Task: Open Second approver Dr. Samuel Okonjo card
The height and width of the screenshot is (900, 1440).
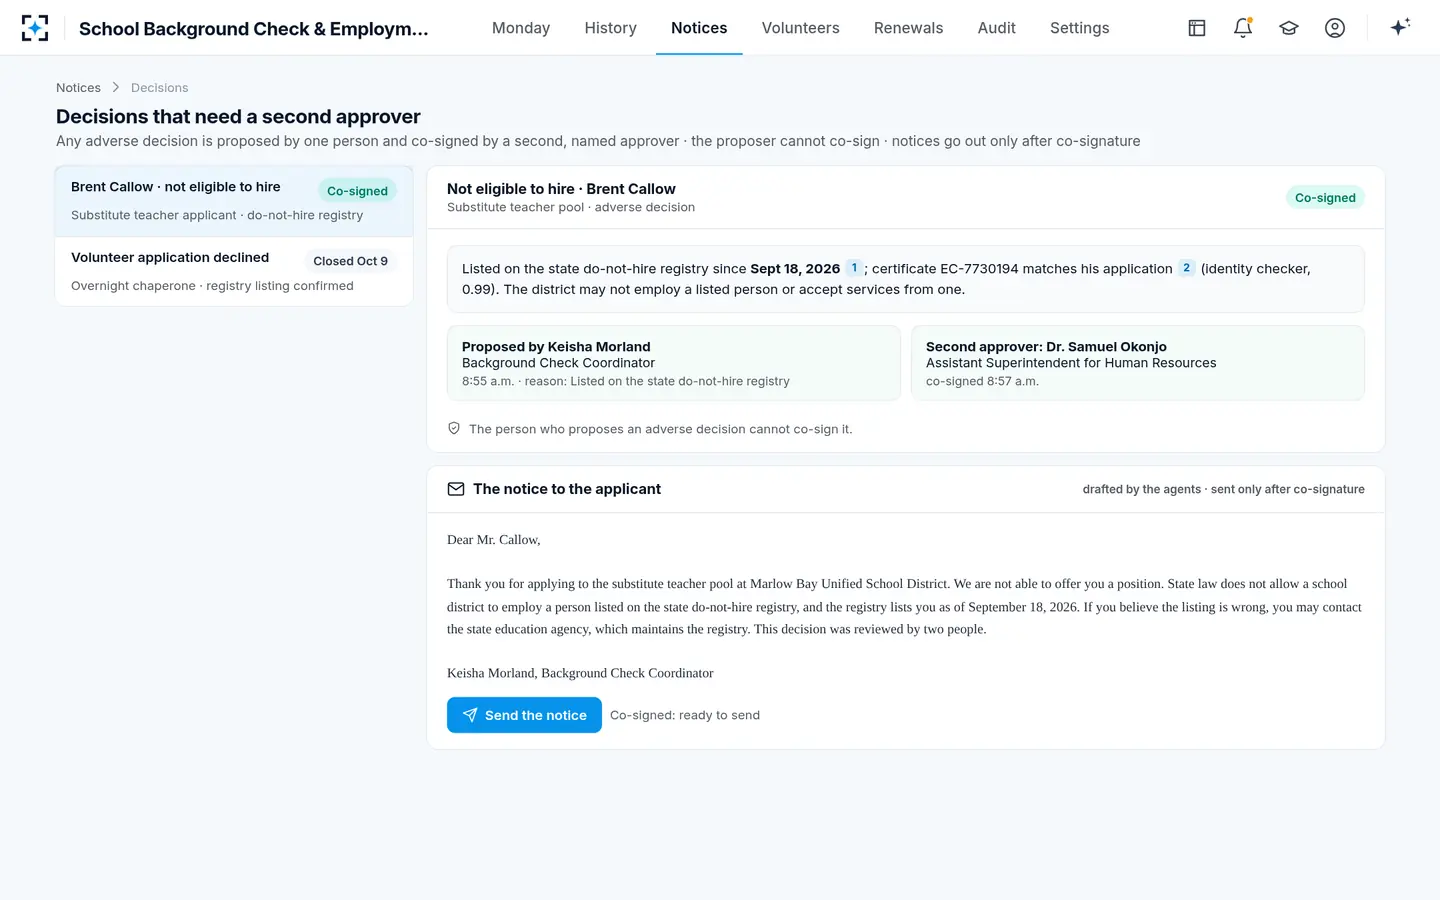Action: (1137, 363)
